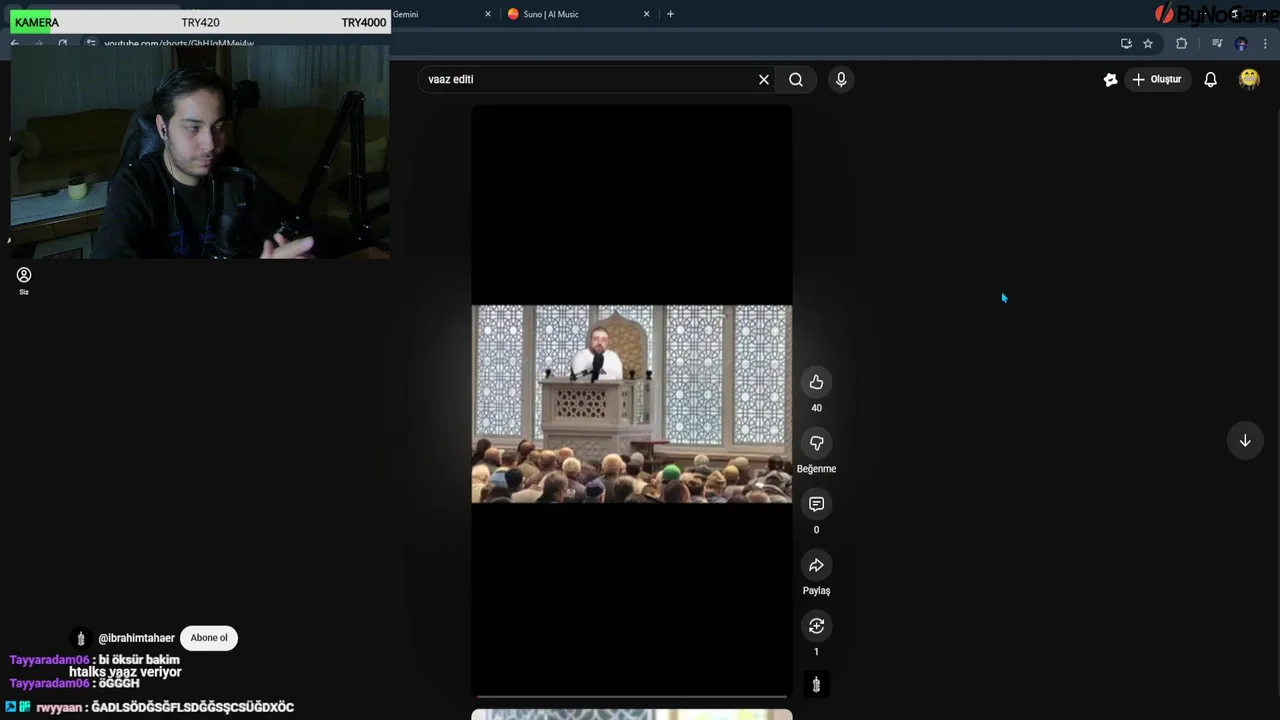Viewport: 1280px width, 720px height.
Task: Start voice search with the microphone
Action: (x=841, y=79)
